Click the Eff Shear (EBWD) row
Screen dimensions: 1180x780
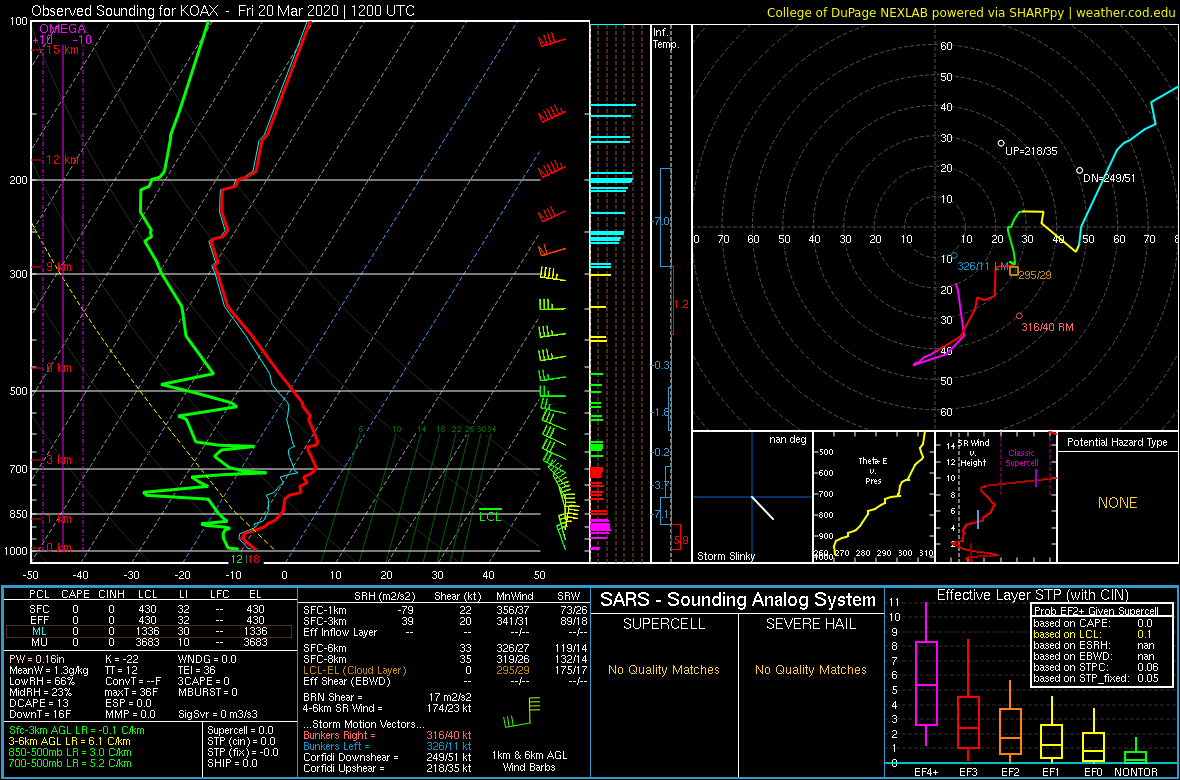444,681
